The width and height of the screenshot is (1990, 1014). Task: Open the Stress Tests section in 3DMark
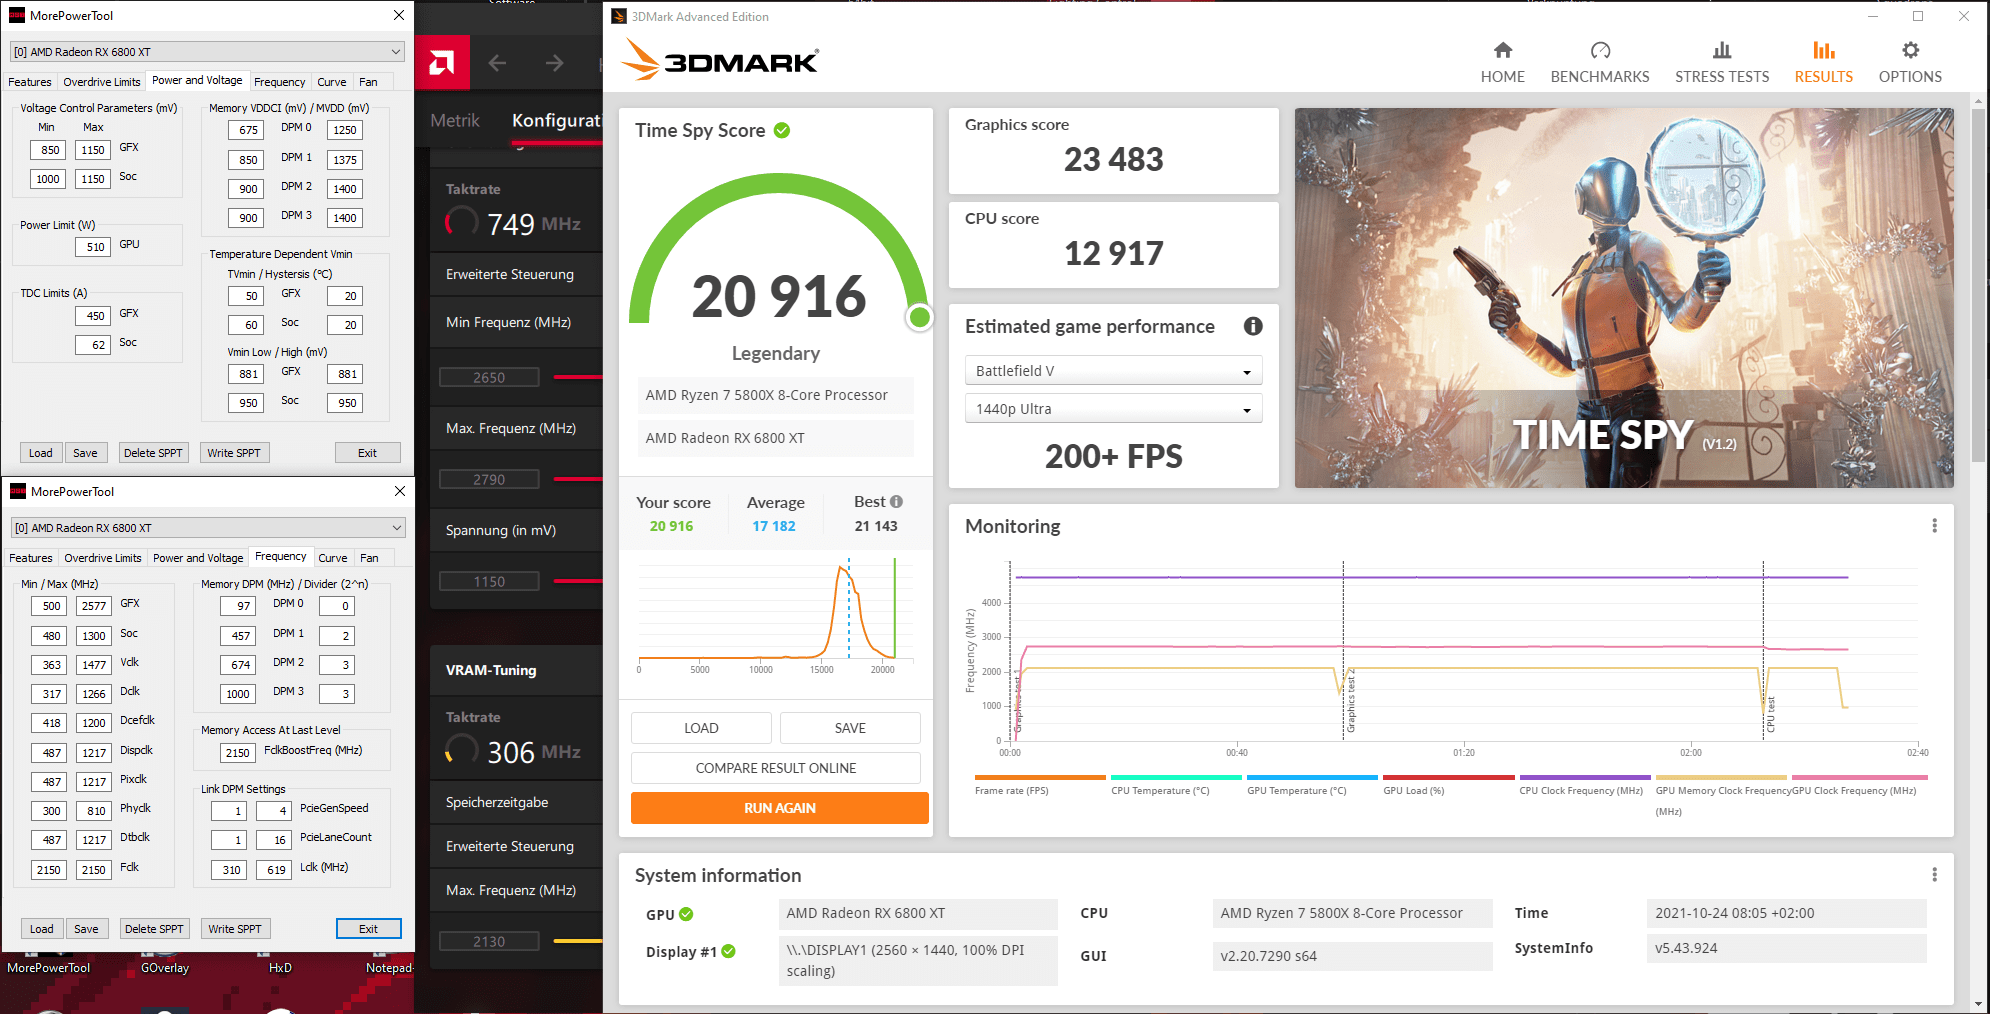pos(1722,62)
